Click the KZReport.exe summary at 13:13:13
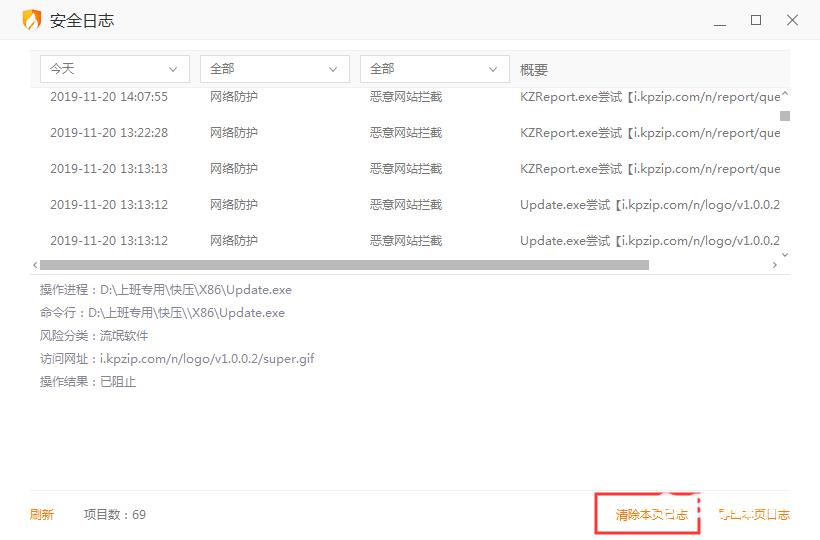Image resolution: width=820 pixels, height=540 pixels. click(x=650, y=169)
